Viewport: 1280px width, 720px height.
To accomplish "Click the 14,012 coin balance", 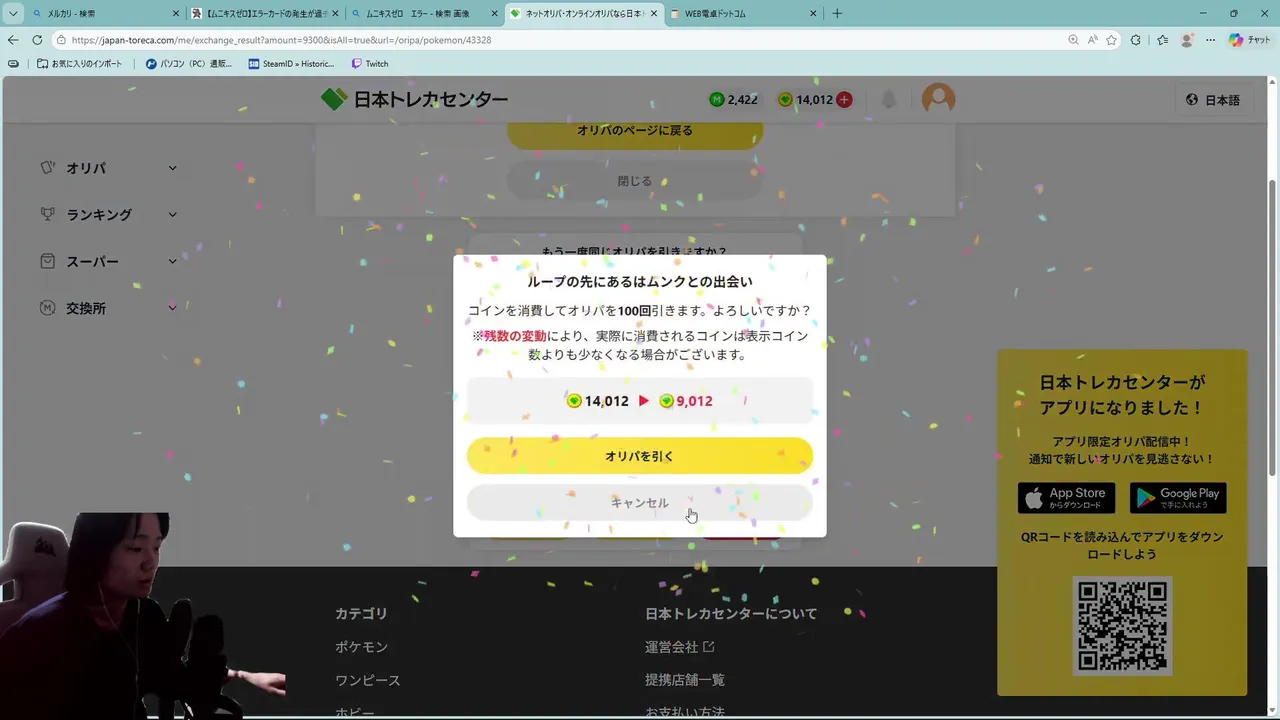I will pos(805,99).
